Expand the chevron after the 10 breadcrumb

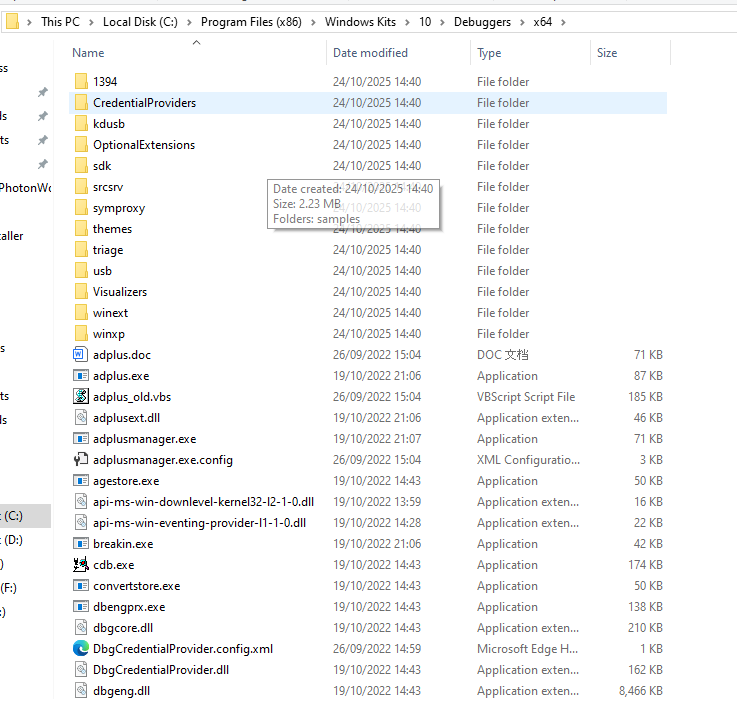[x=442, y=22]
